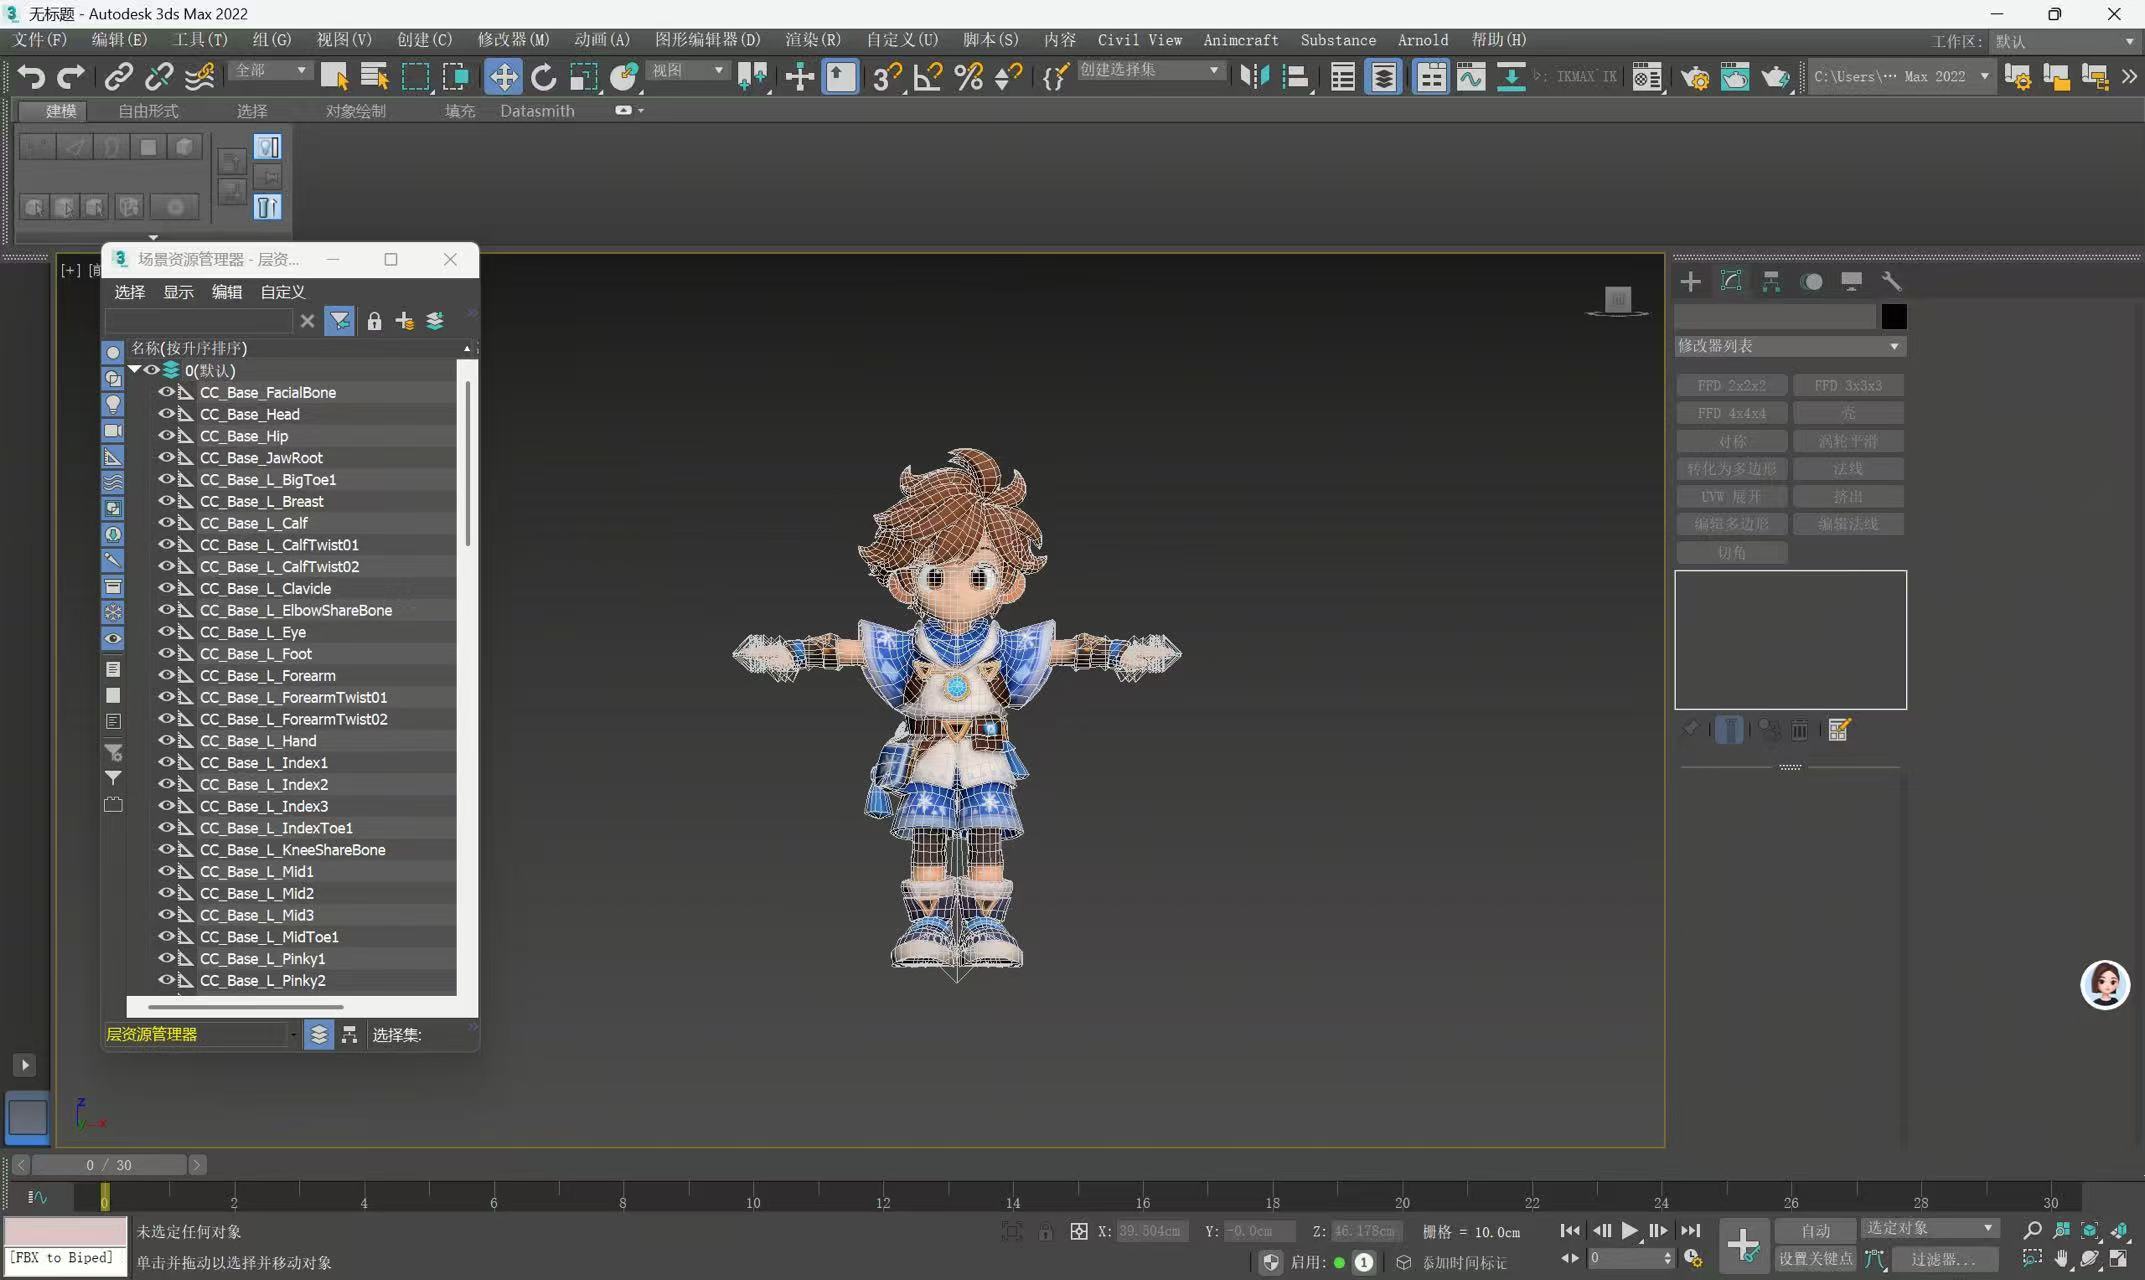Lock cell editing with the padlock icon
Image resolution: width=2145 pixels, height=1280 pixels.
point(374,321)
